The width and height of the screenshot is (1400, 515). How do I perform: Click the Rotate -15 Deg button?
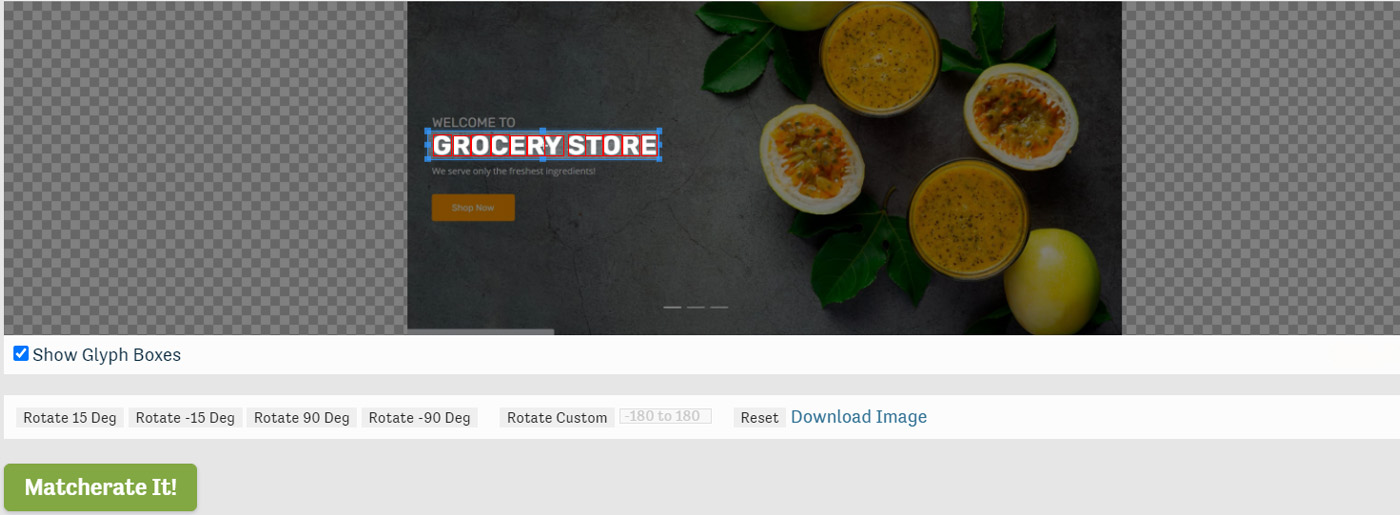(x=185, y=417)
